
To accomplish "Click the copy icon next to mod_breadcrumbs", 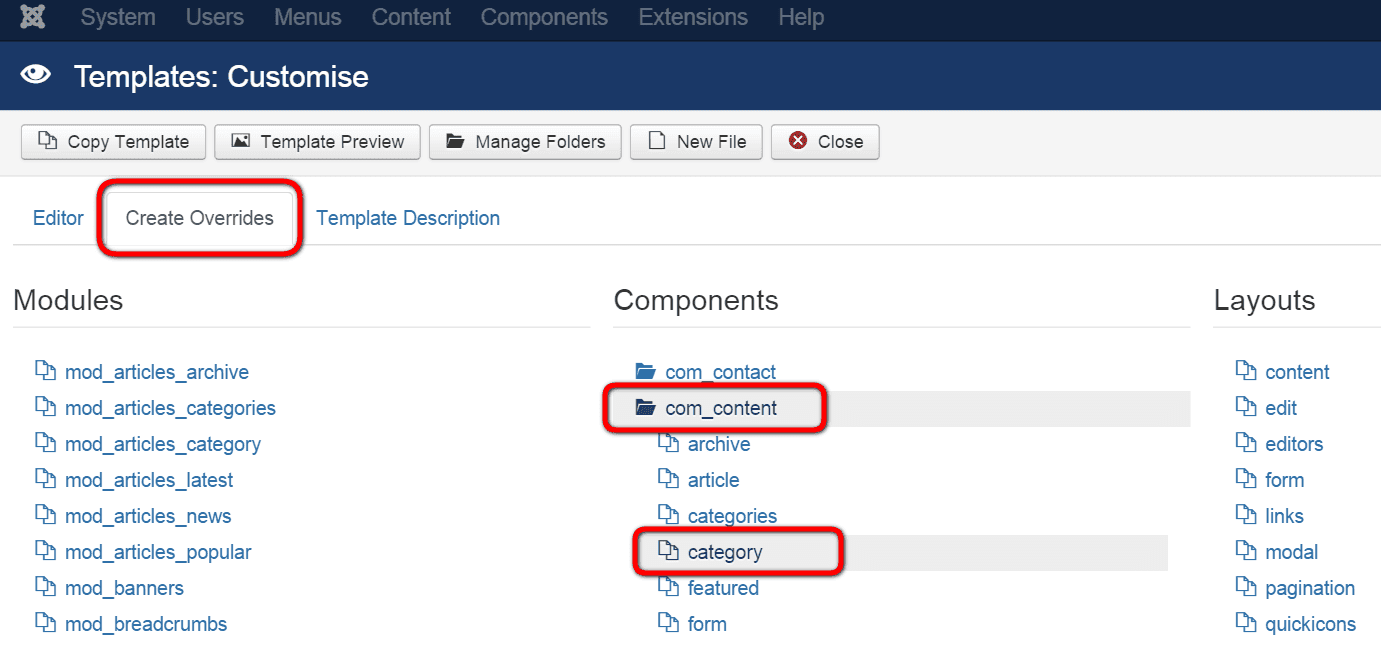I will click(45, 623).
